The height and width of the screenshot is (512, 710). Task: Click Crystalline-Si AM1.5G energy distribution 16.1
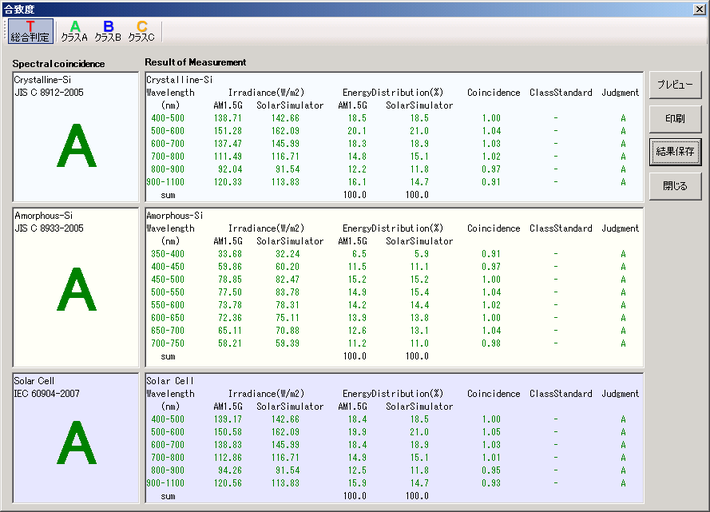tap(357, 182)
